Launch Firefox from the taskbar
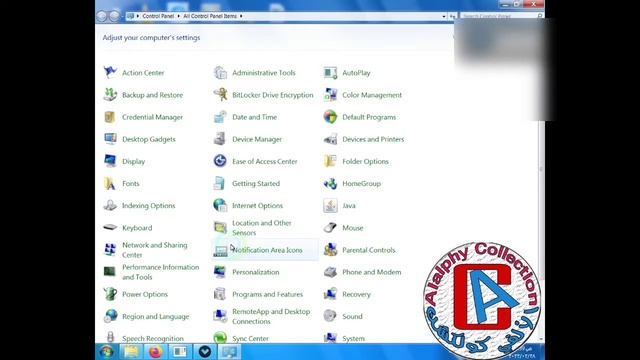The image size is (640, 360). pos(155,352)
